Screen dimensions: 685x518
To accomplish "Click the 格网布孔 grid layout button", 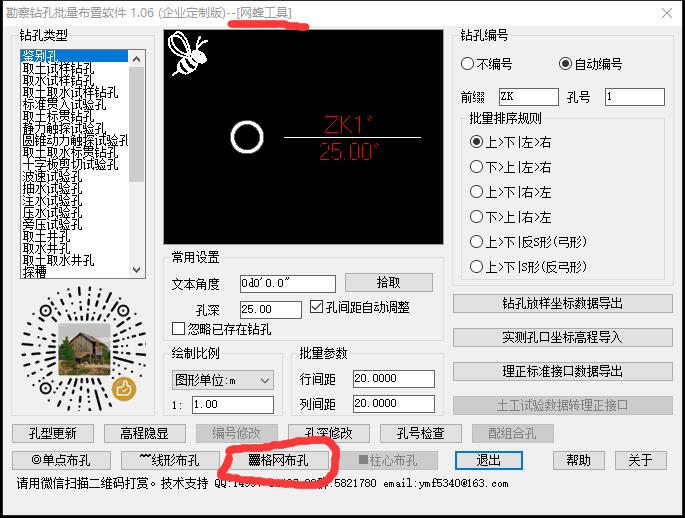I will [277, 460].
